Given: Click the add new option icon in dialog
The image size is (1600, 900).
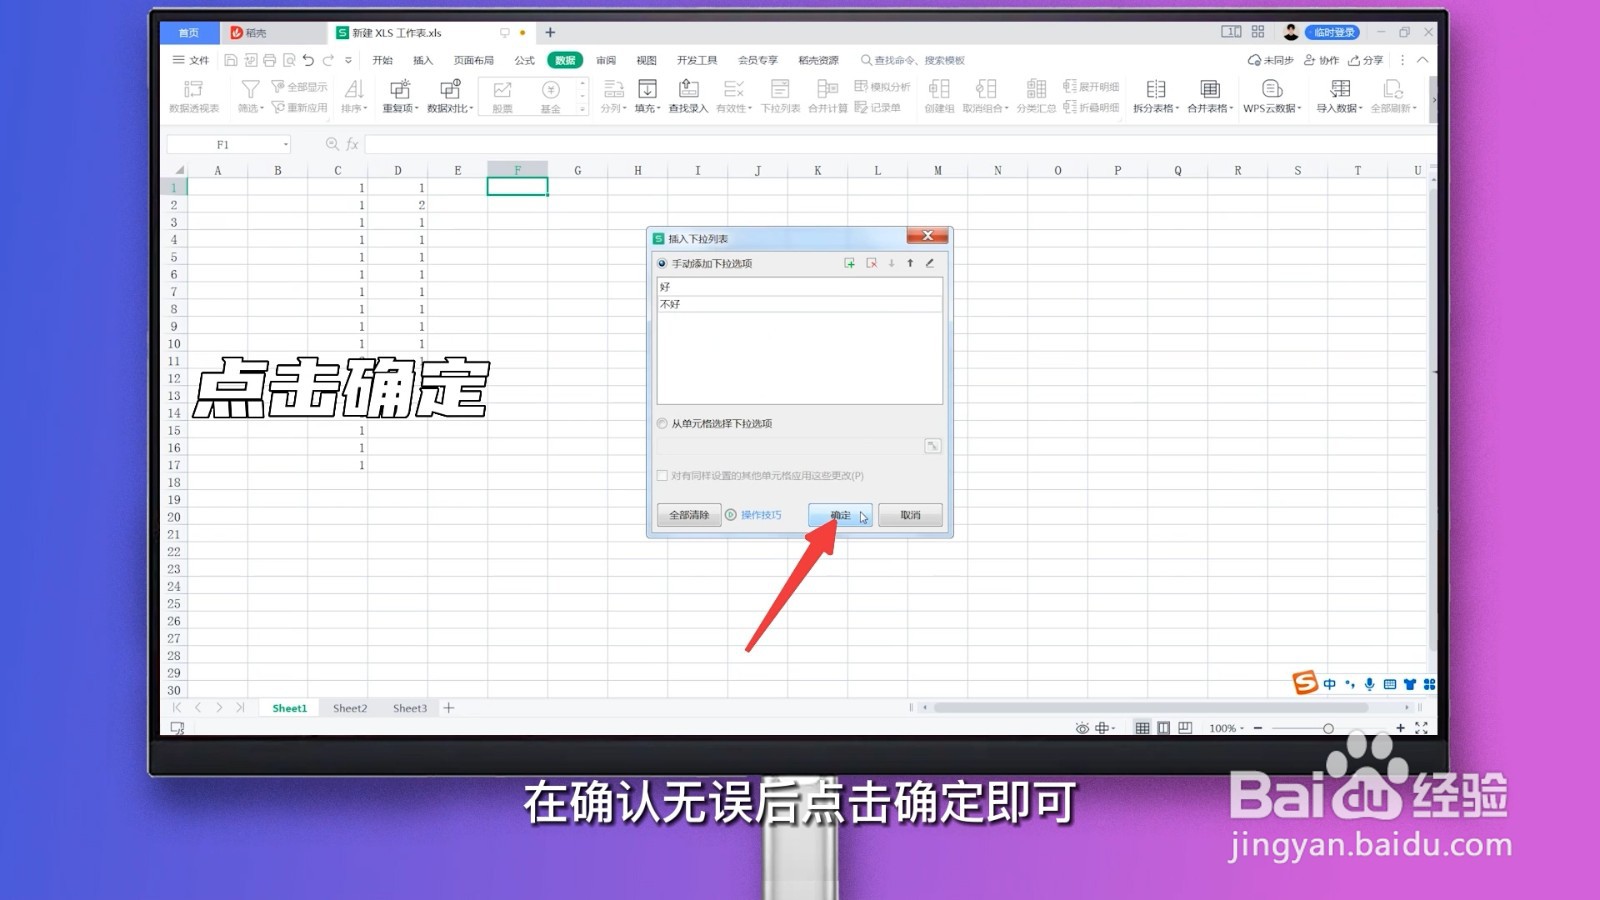Looking at the screenshot, I should coord(849,263).
